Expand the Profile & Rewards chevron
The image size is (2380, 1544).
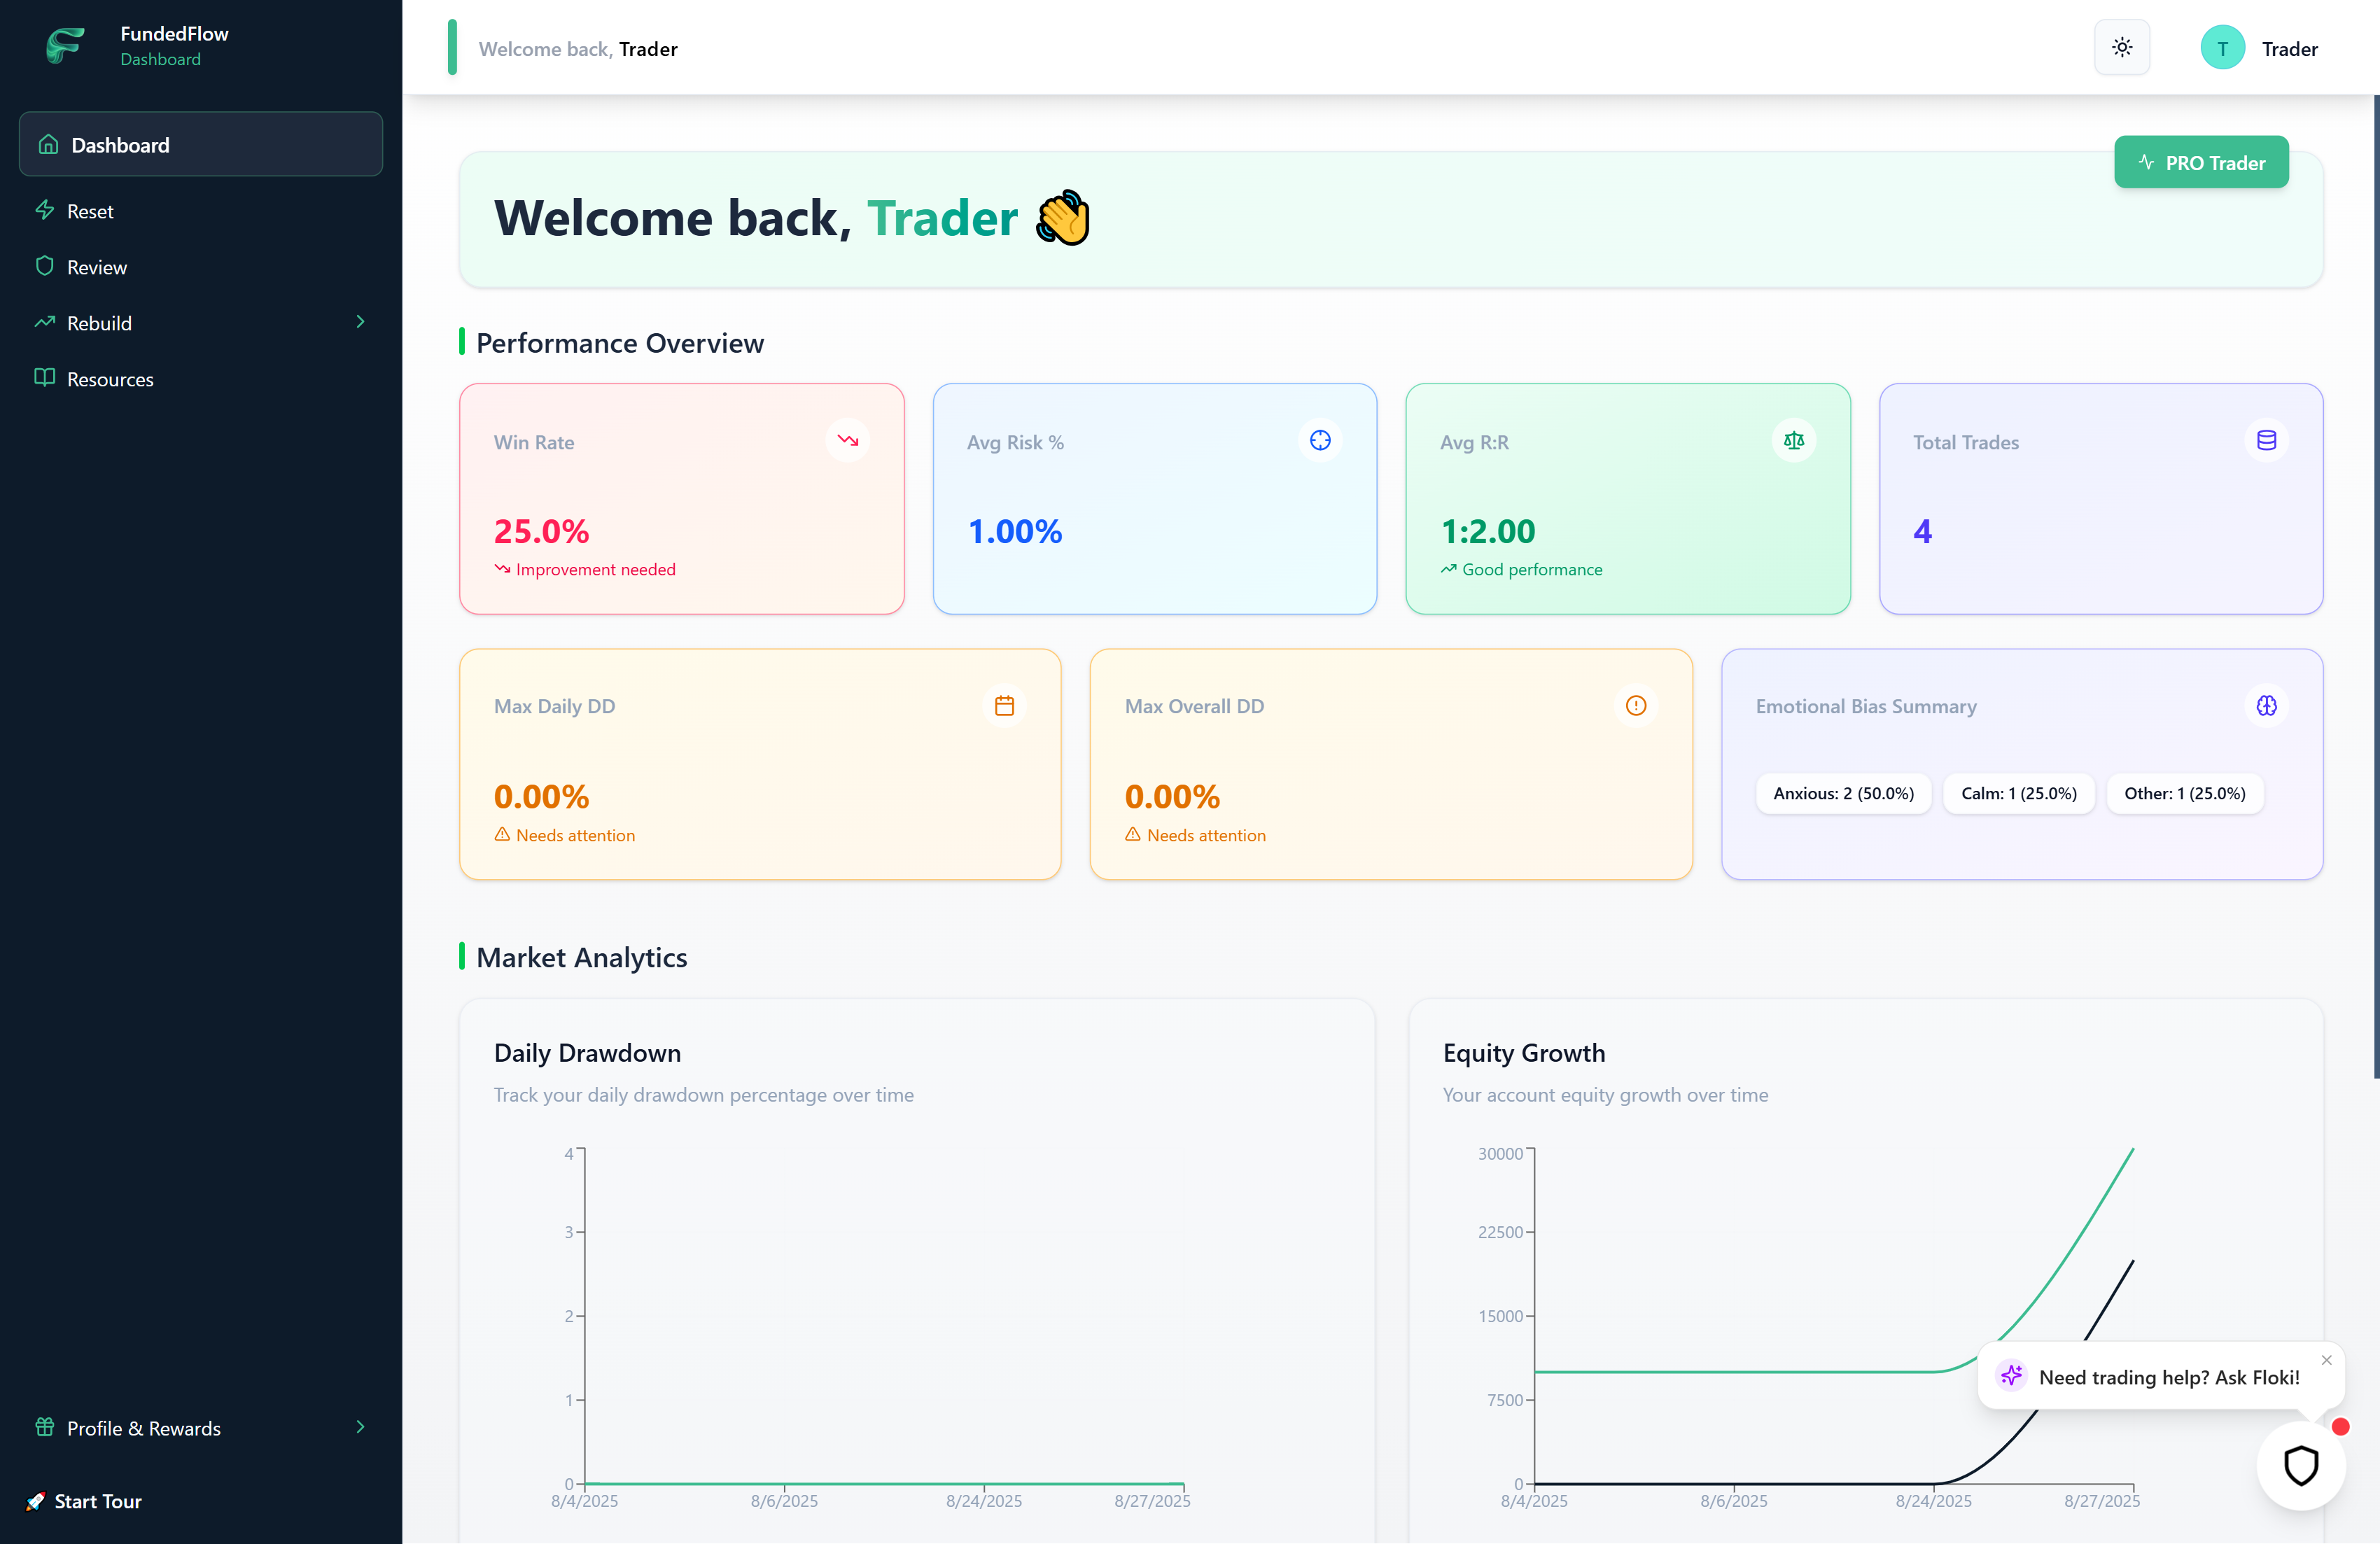tap(360, 1427)
